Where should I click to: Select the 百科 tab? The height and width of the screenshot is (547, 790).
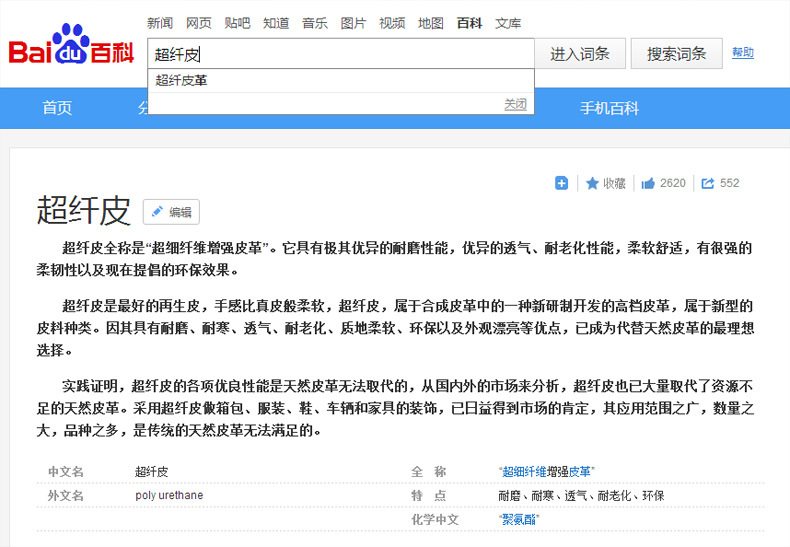[470, 23]
